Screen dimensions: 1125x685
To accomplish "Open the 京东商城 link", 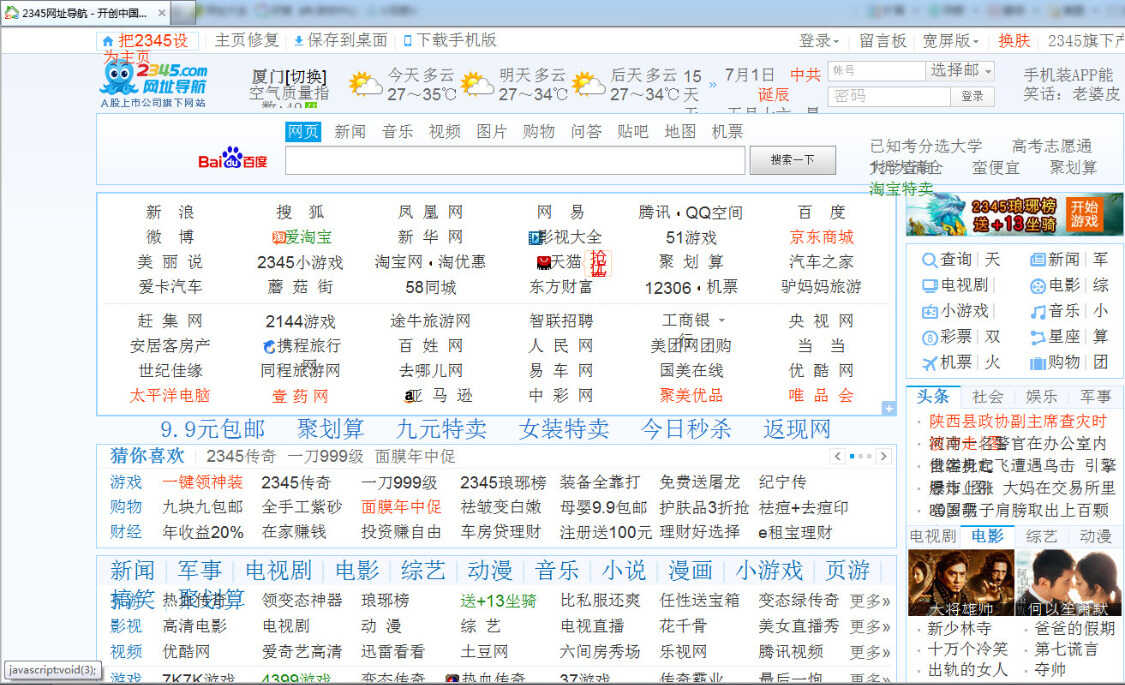I will tap(822, 237).
